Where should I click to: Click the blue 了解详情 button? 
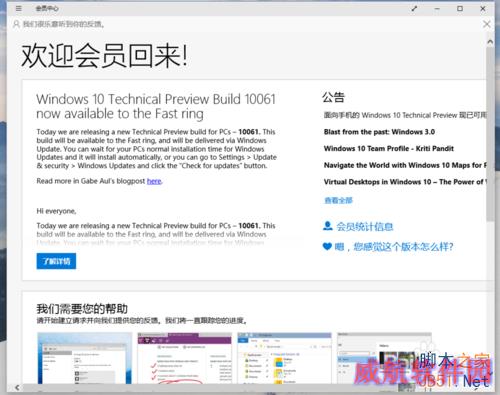point(56,261)
